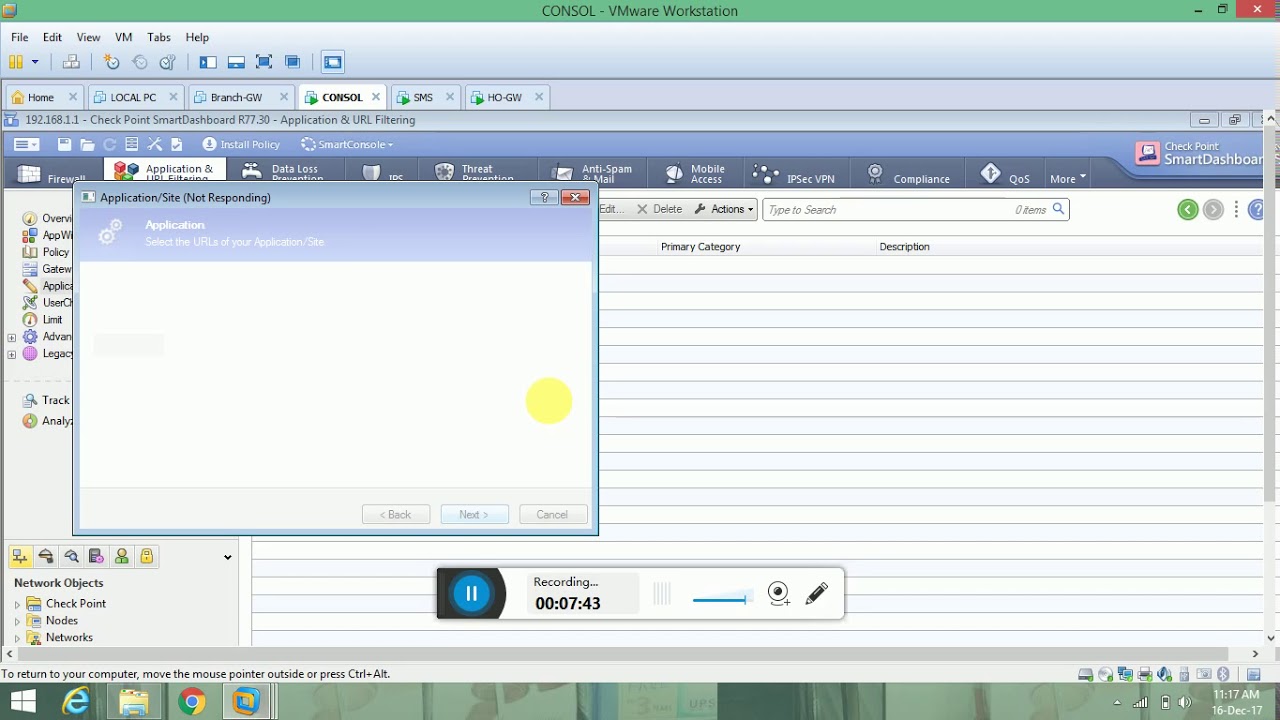The width and height of the screenshot is (1280, 720).
Task: Click the Services objects tab icon
Action: 46,556
